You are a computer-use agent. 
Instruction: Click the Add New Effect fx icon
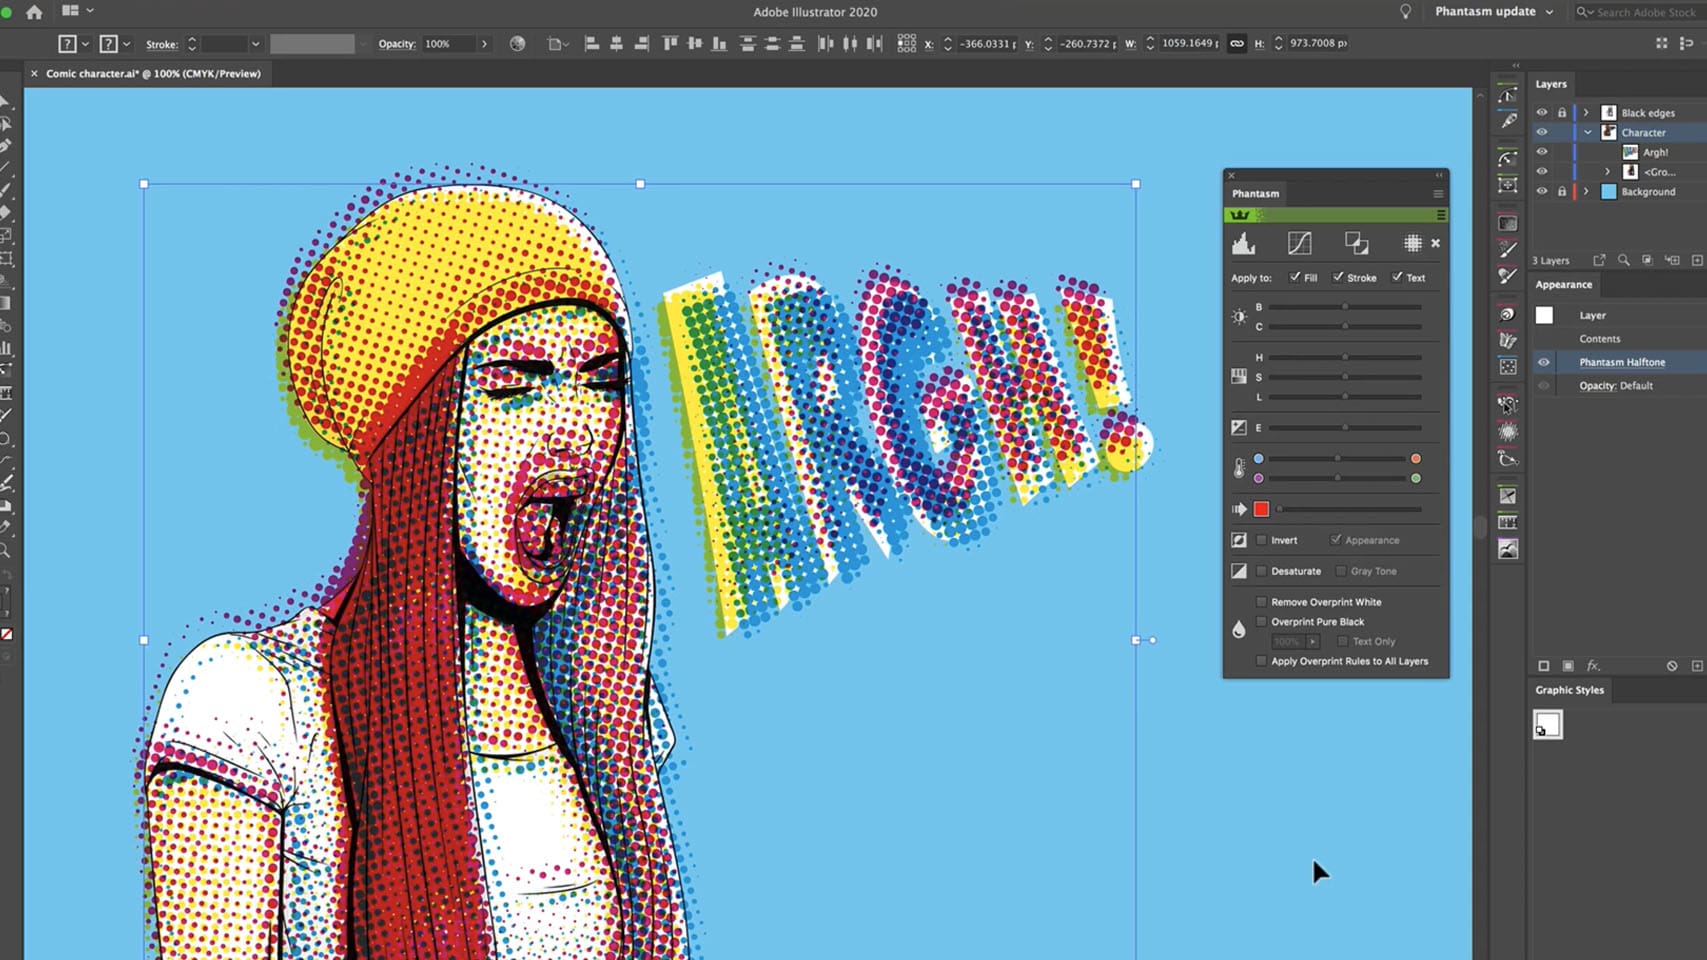pos(1593,666)
